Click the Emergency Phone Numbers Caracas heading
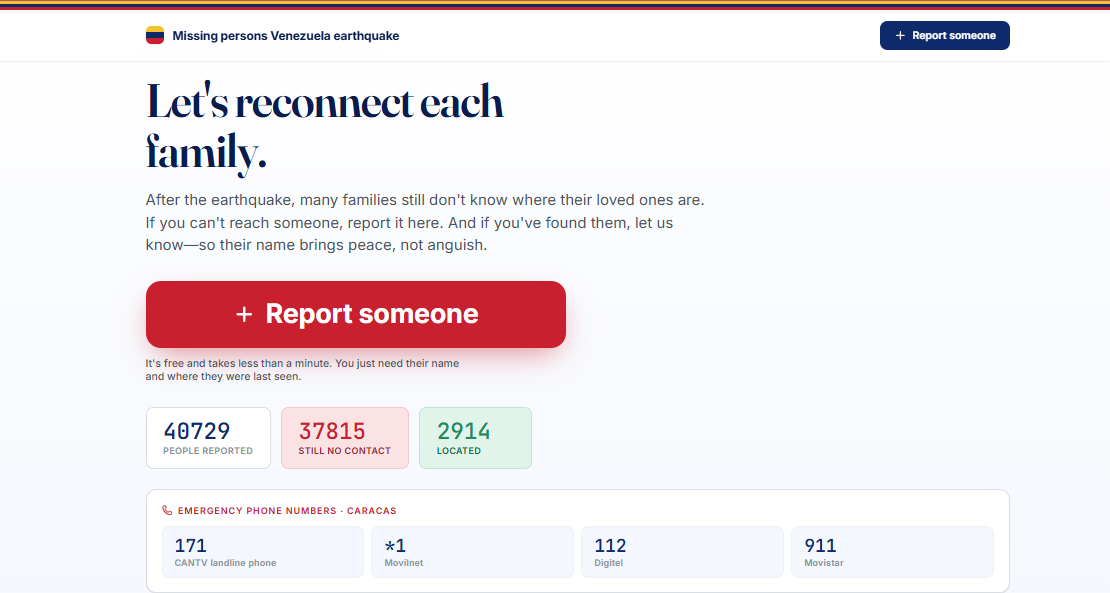The image size is (1110, 593). pyautogui.click(x=287, y=510)
